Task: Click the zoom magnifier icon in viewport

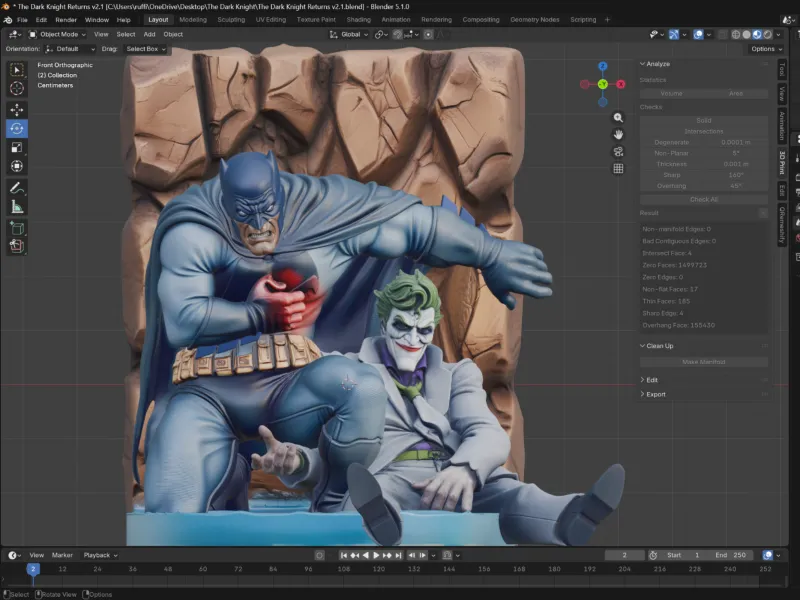Action: [618, 118]
